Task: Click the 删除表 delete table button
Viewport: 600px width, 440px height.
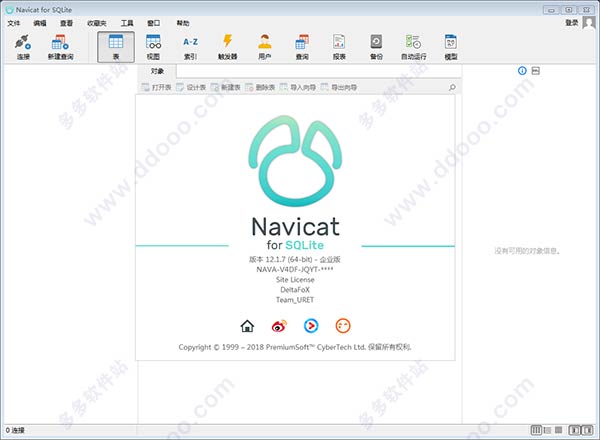Action: [260, 87]
